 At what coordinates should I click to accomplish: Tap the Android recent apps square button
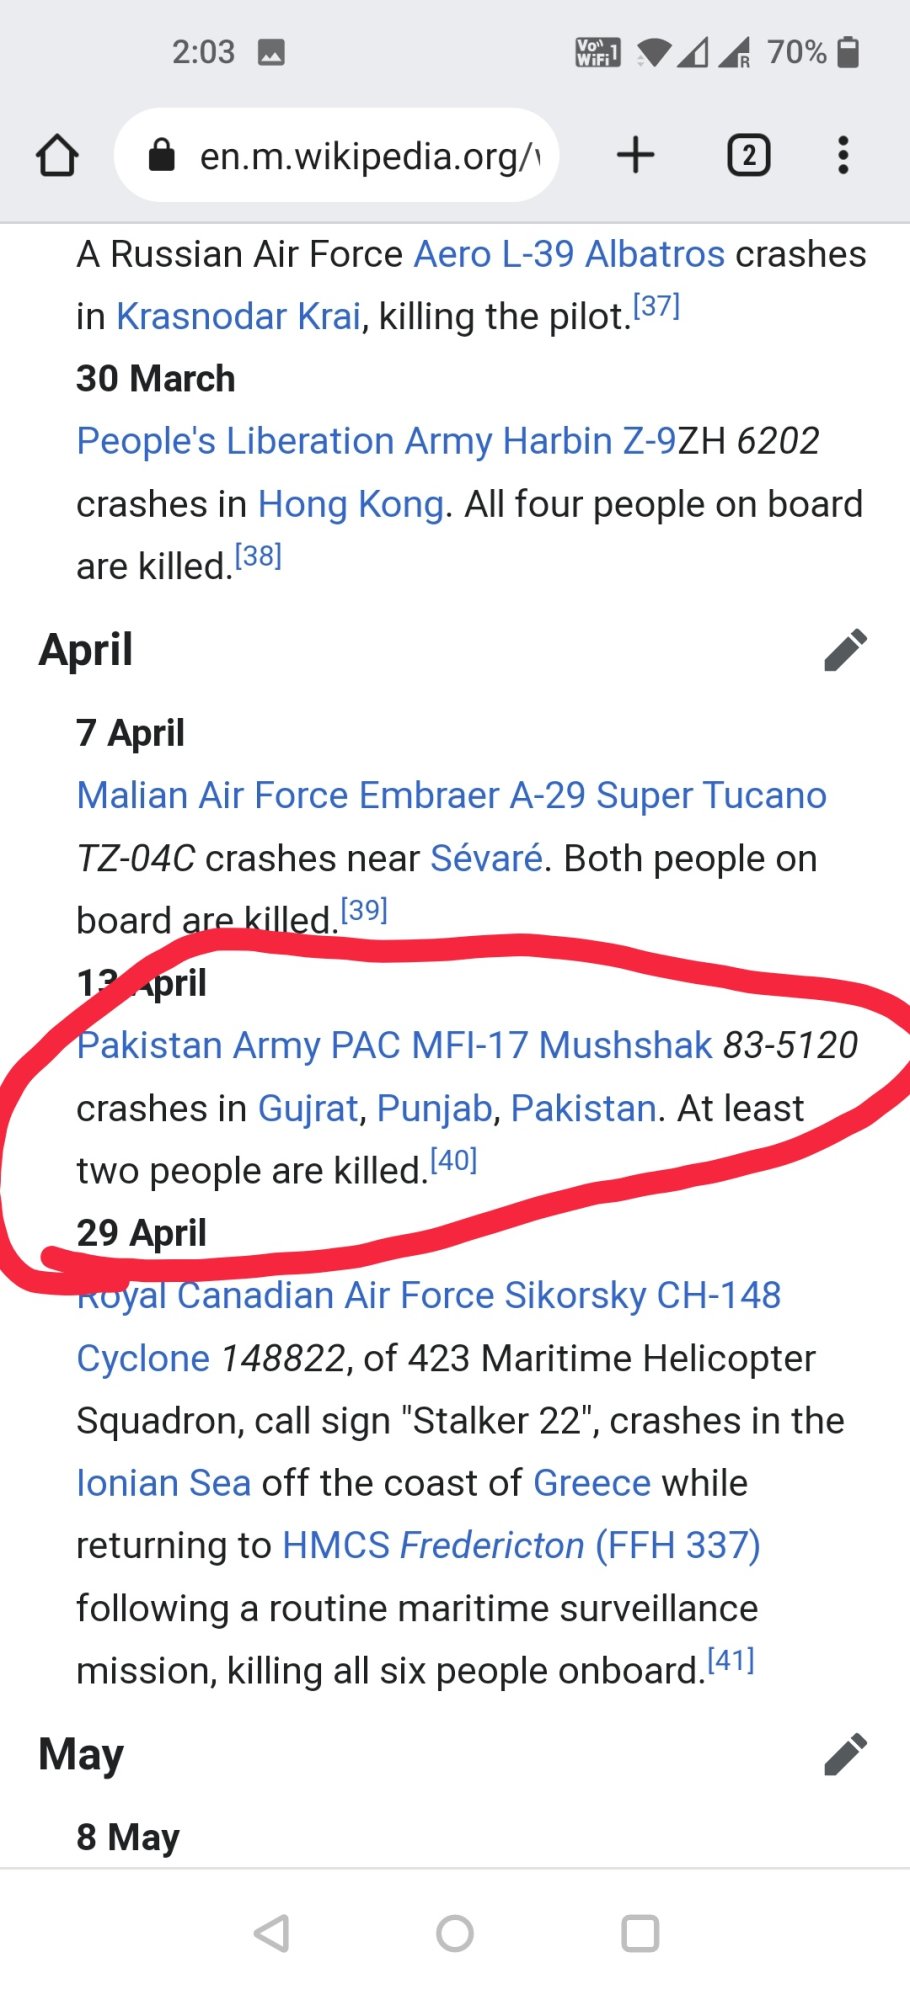pos(640,1933)
